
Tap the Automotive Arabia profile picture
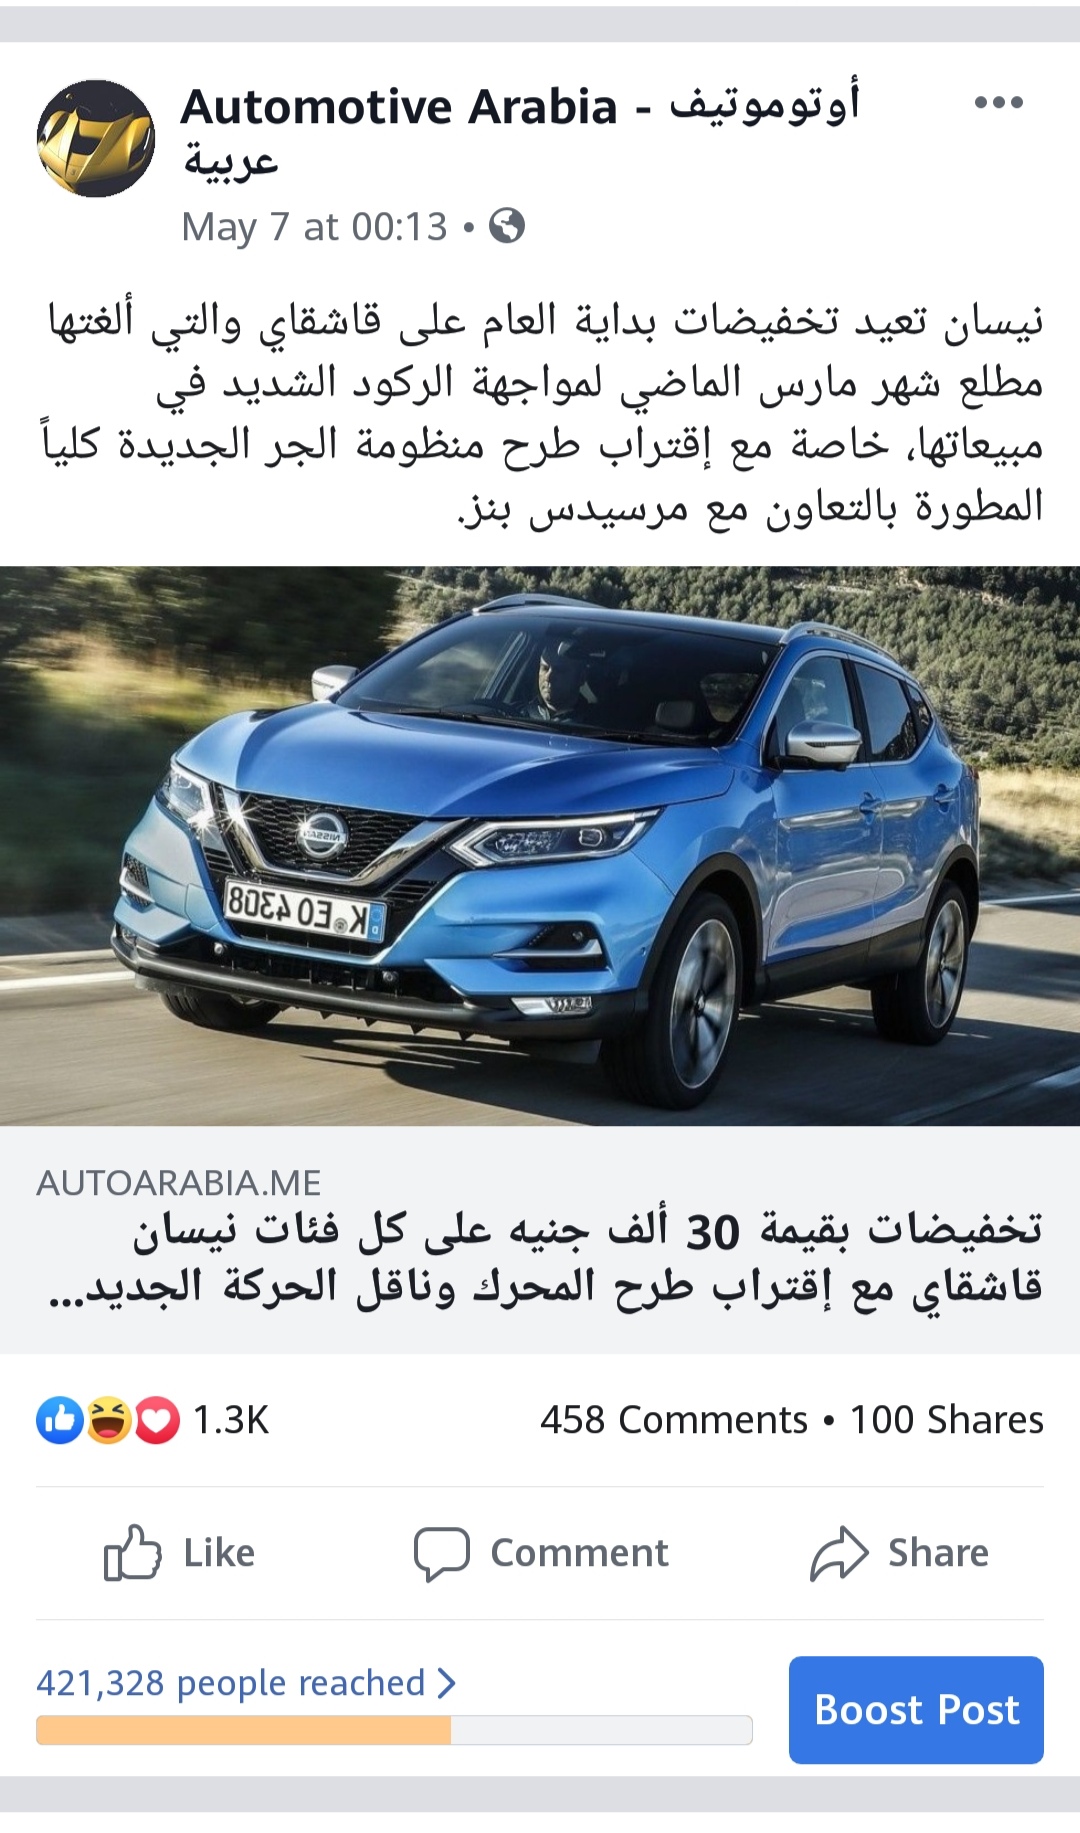[x=96, y=139]
